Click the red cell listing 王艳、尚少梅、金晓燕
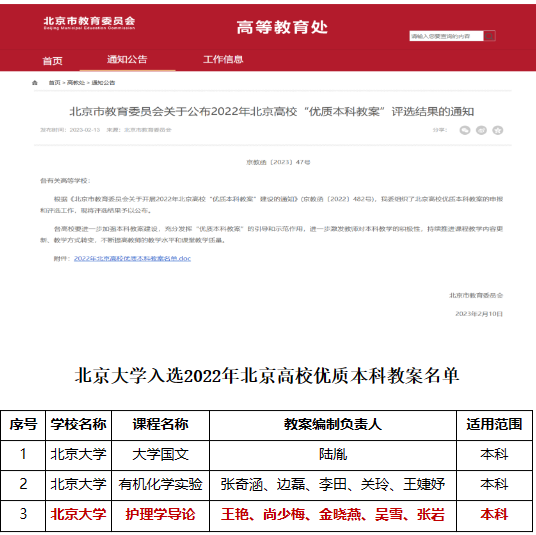The height and width of the screenshot is (535, 536). pyautogui.click(x=333, y=515)
